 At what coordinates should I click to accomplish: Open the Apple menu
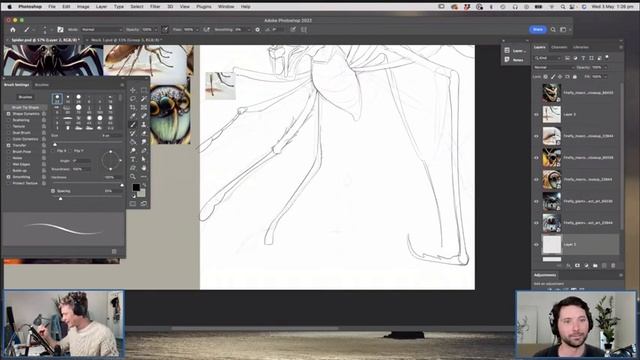[10, 7]
